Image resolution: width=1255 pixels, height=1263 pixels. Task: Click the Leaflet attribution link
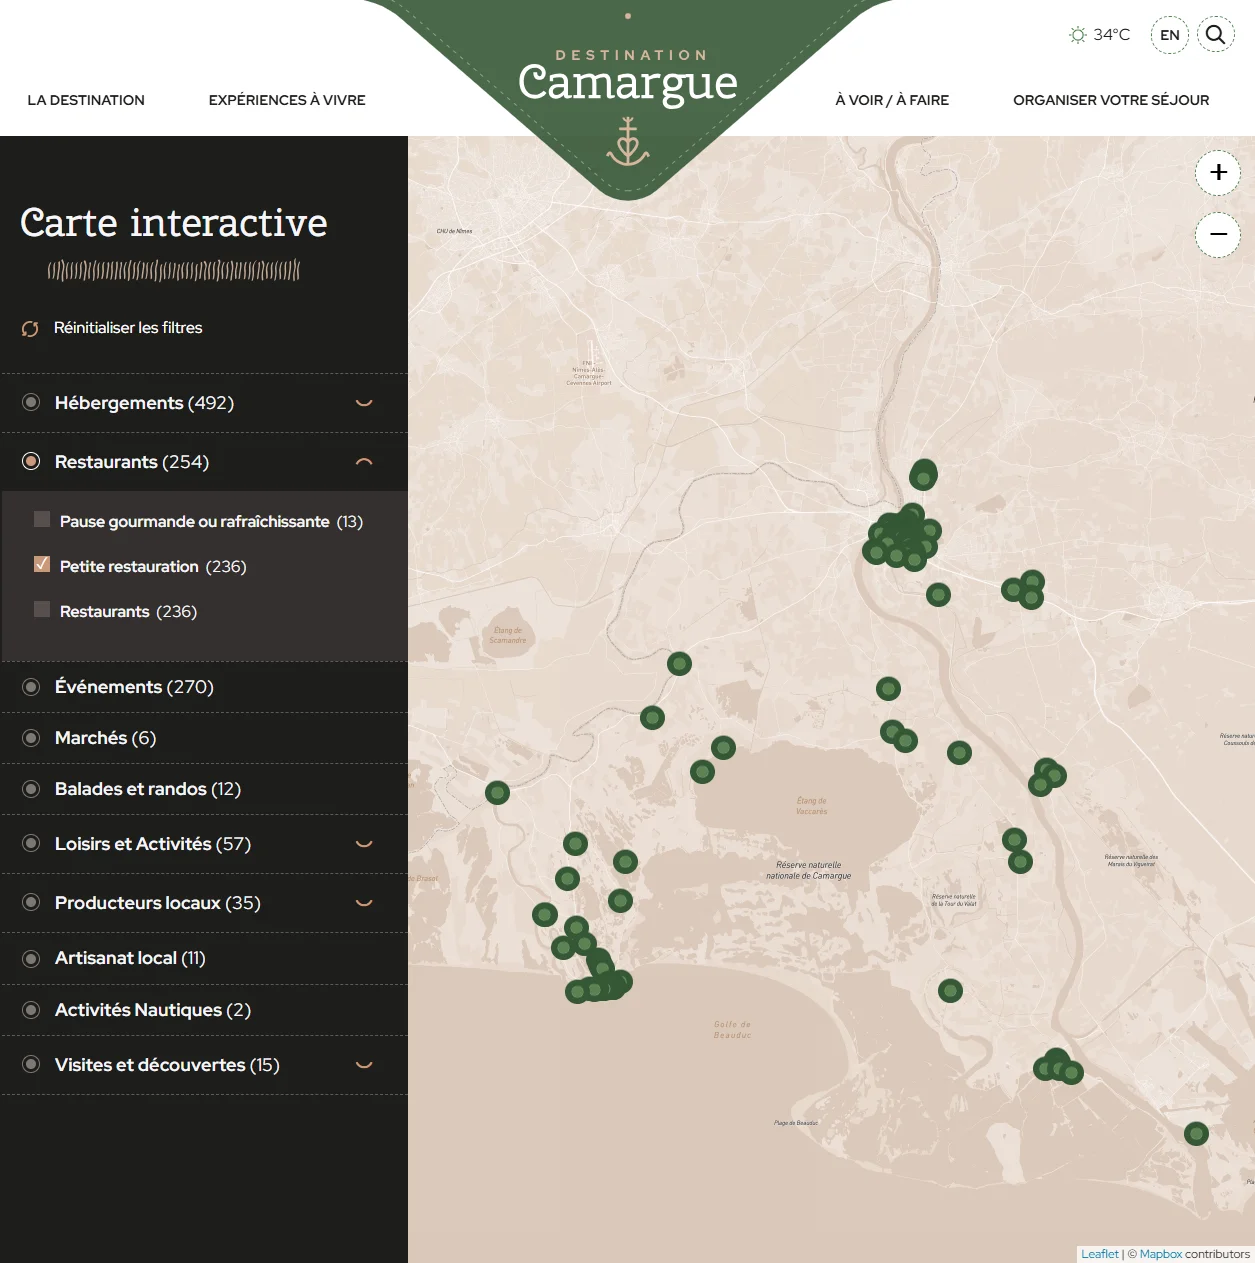pos(1100,1254)
